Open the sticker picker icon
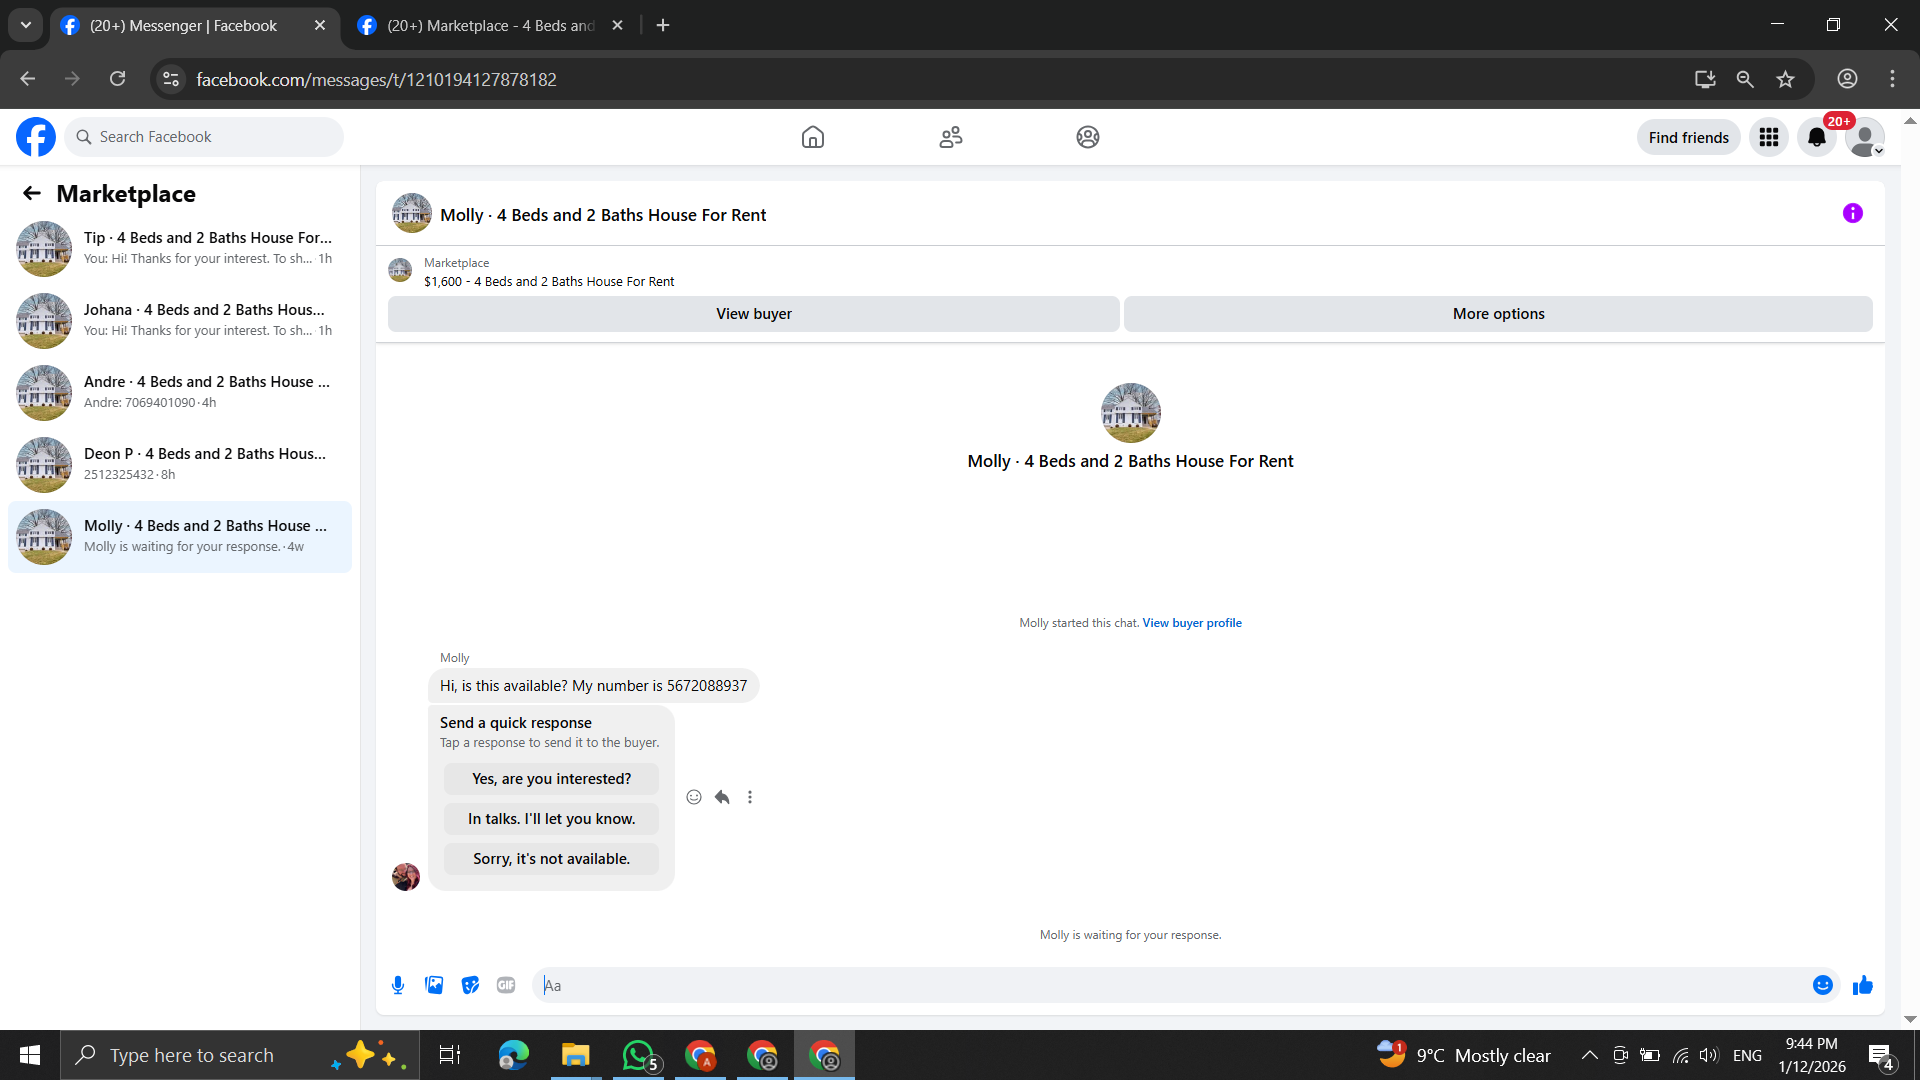Screen dimensions: 1920x1080 [470, 985]
